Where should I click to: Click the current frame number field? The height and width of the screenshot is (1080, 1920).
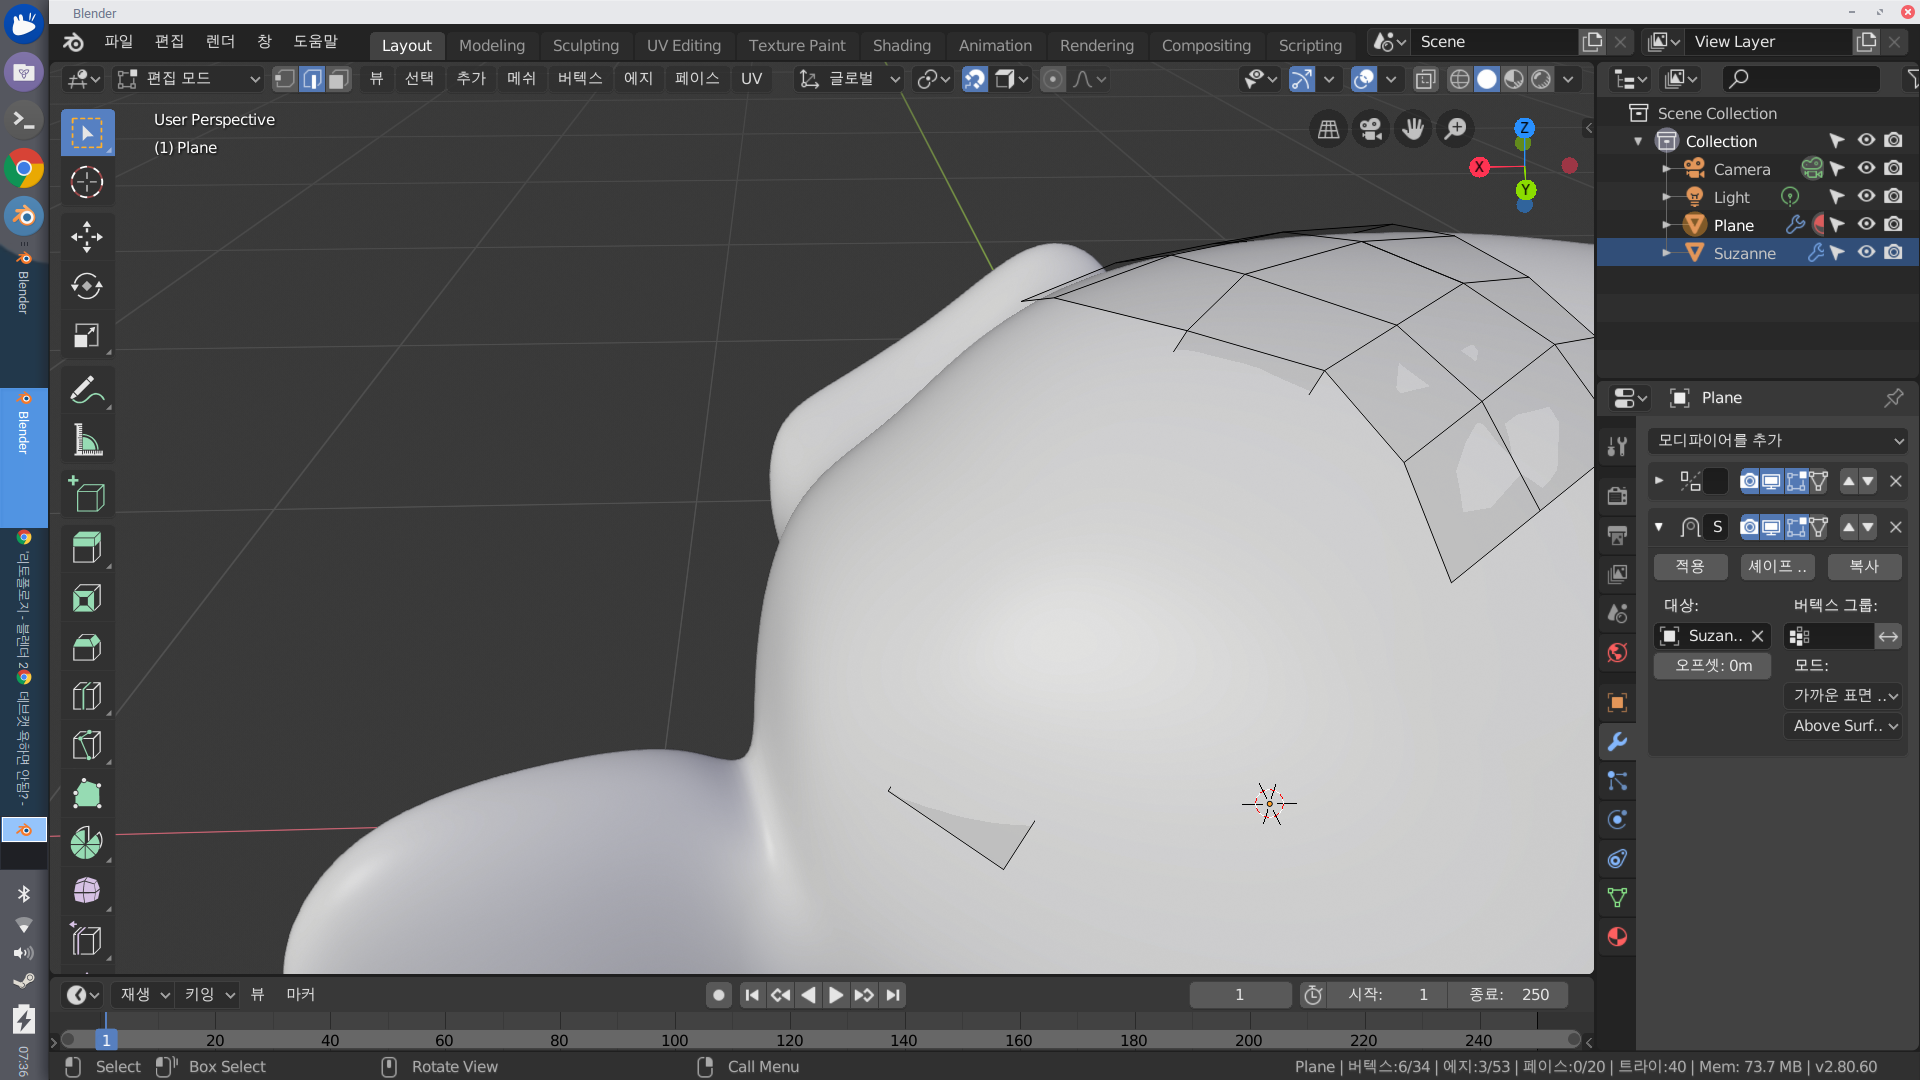coord(1240,995)
